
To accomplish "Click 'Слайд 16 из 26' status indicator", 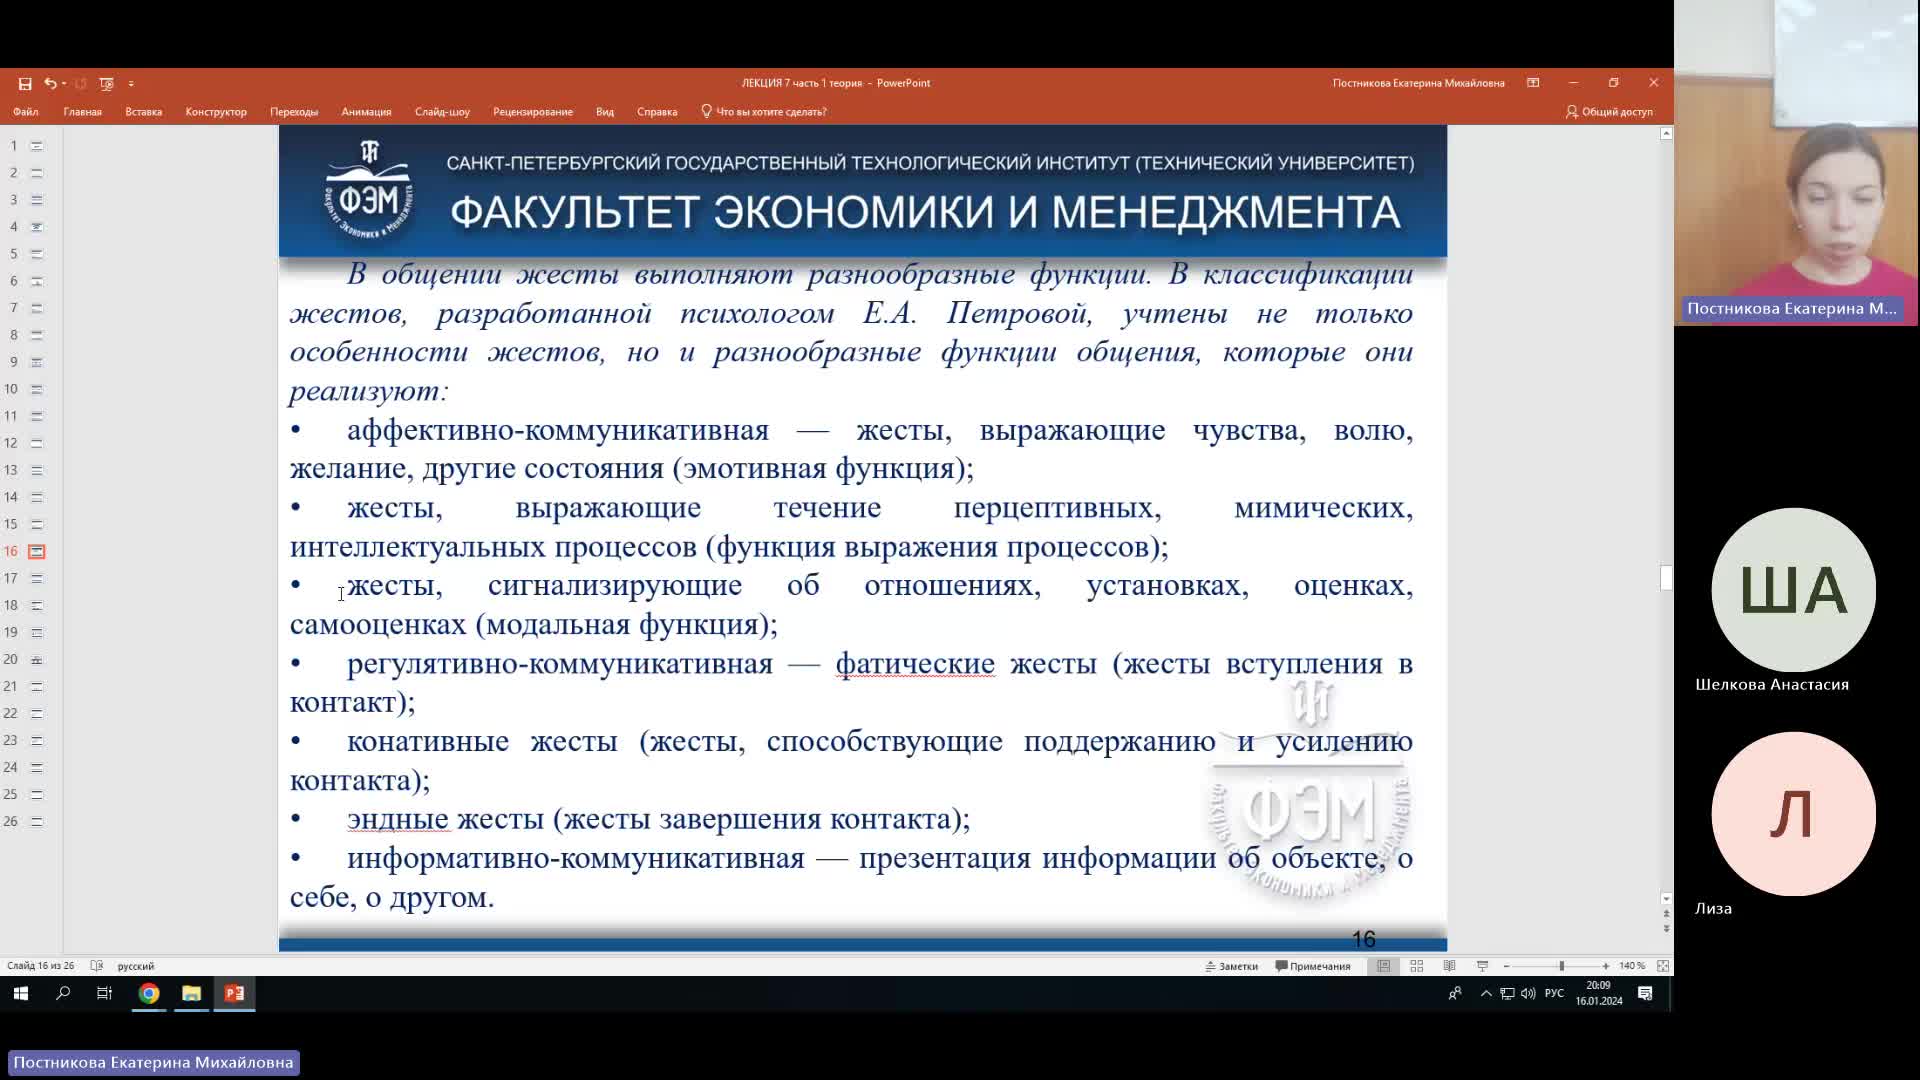I will coord(41,966).
